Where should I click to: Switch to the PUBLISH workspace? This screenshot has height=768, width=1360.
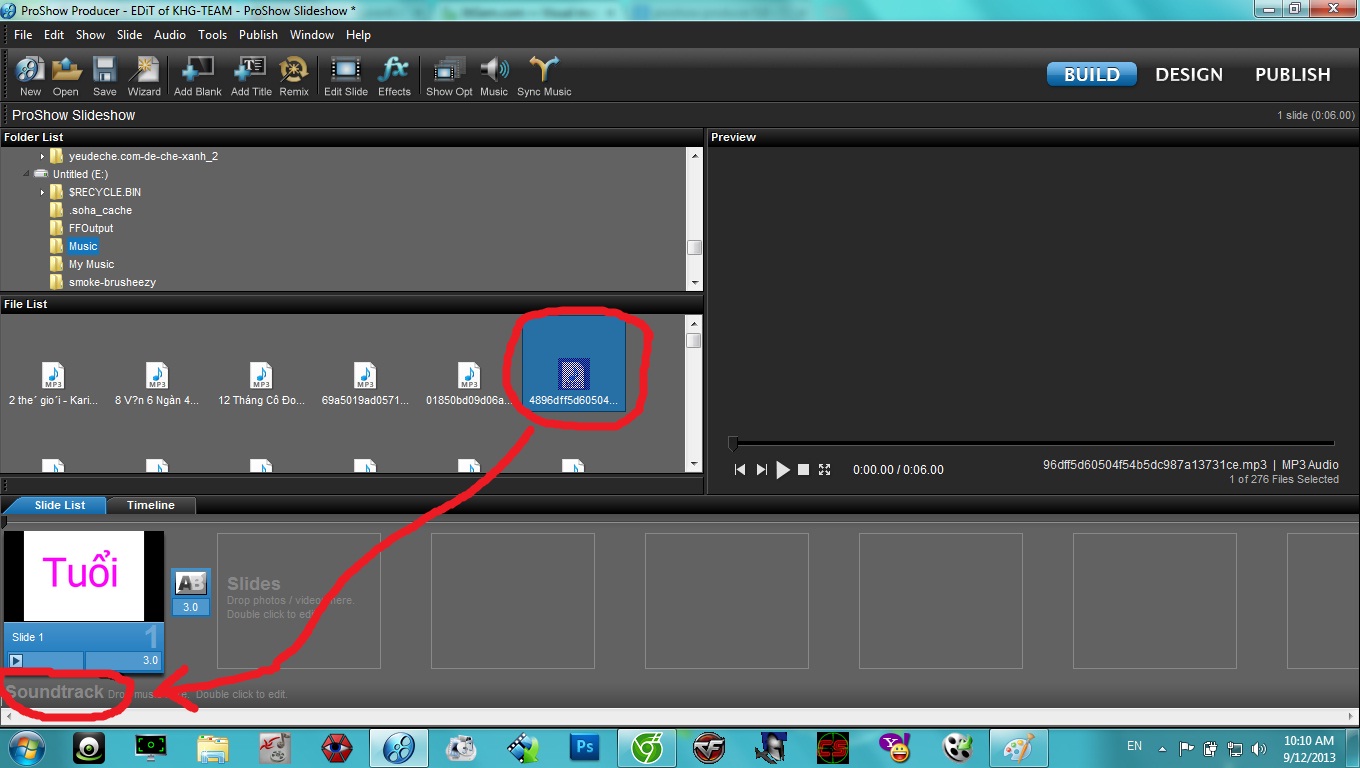tap(1292, 75)
